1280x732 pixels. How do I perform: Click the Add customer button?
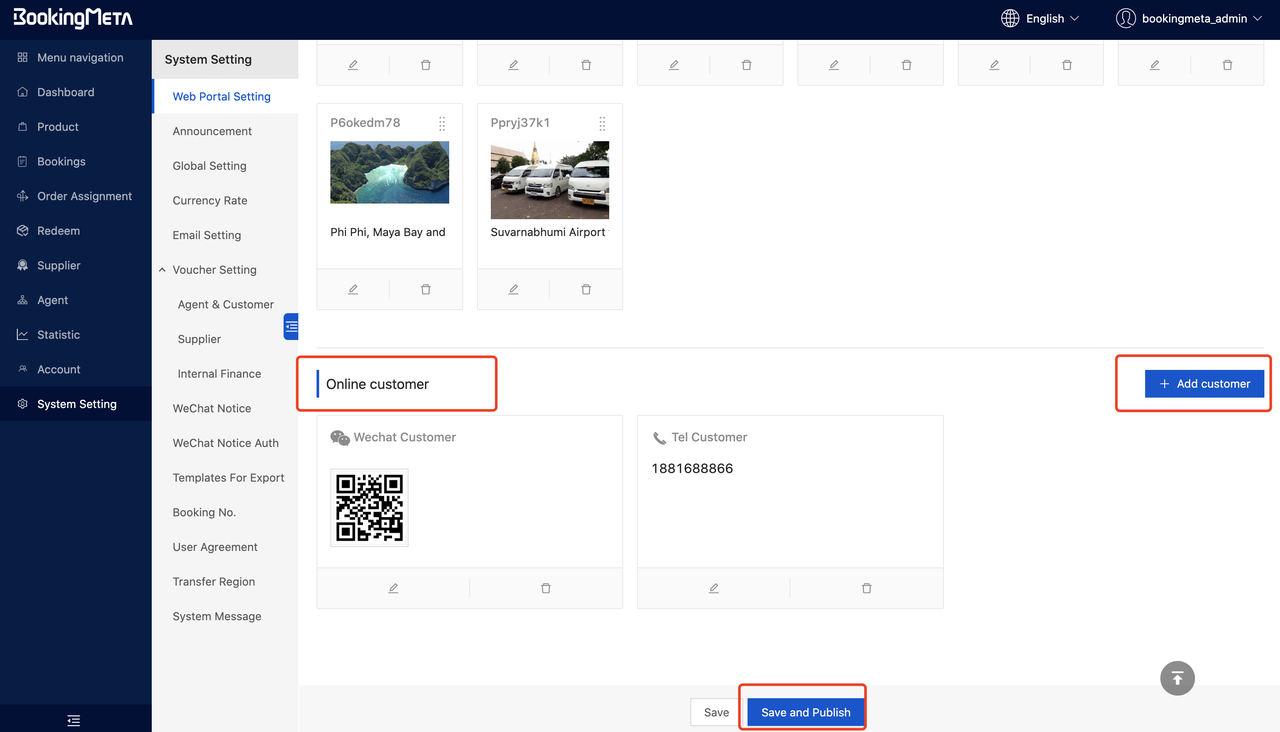coord(1204,384)
